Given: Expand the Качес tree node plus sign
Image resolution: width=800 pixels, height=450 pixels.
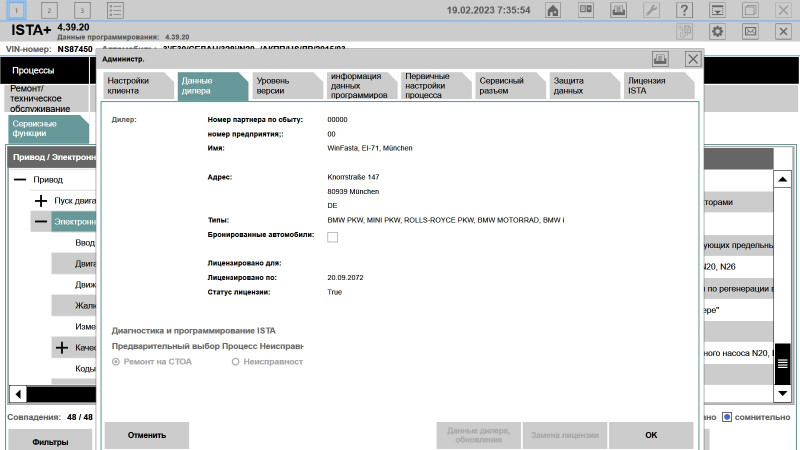Looking at the screenshot, I should pos(62,347).
